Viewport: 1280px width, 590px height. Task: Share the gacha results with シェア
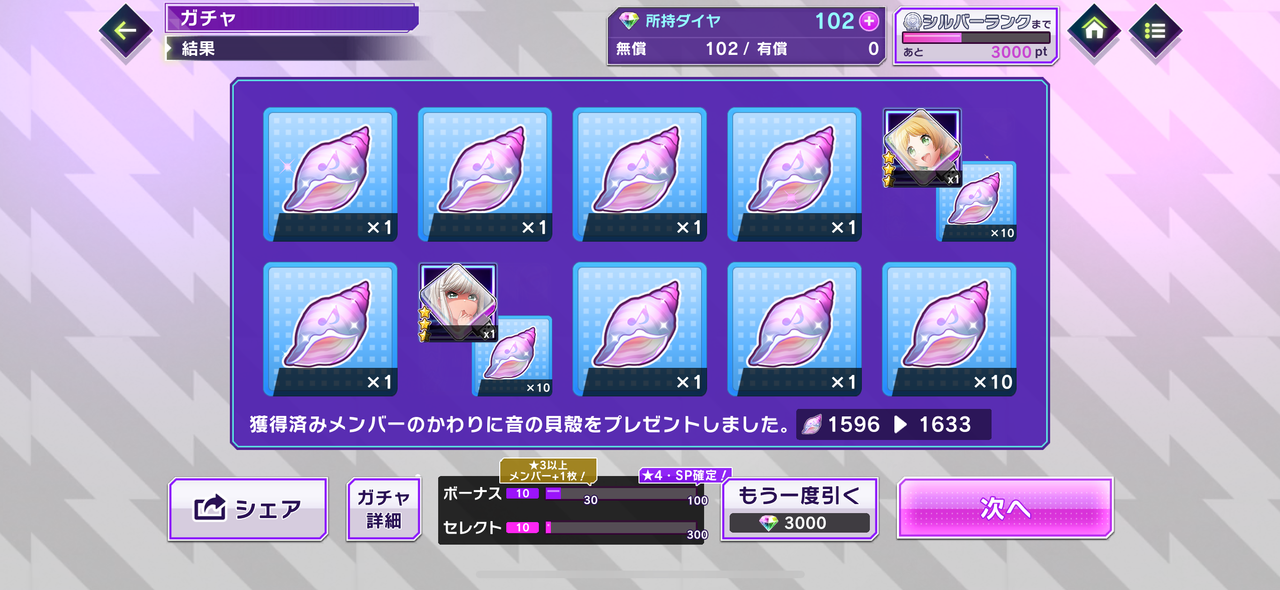pos(248,509)
